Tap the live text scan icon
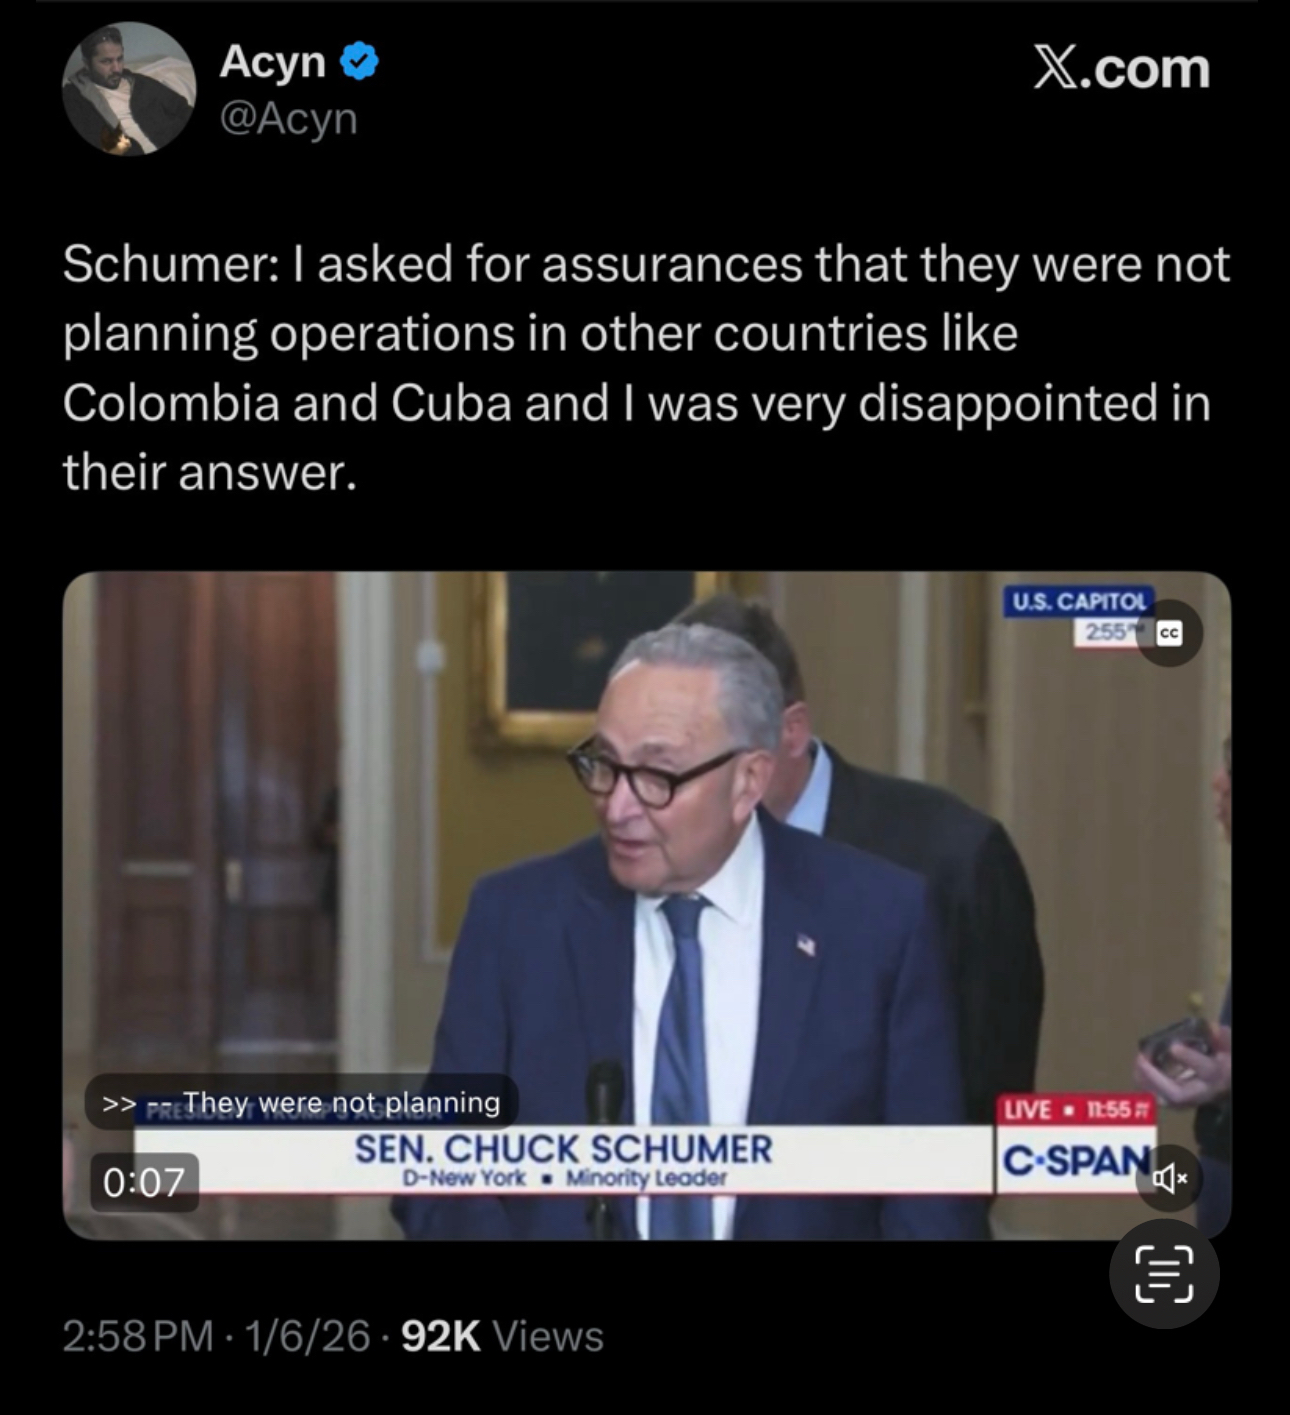The height and width of the screenshot is (1415, 1290). [1164, 1274]
